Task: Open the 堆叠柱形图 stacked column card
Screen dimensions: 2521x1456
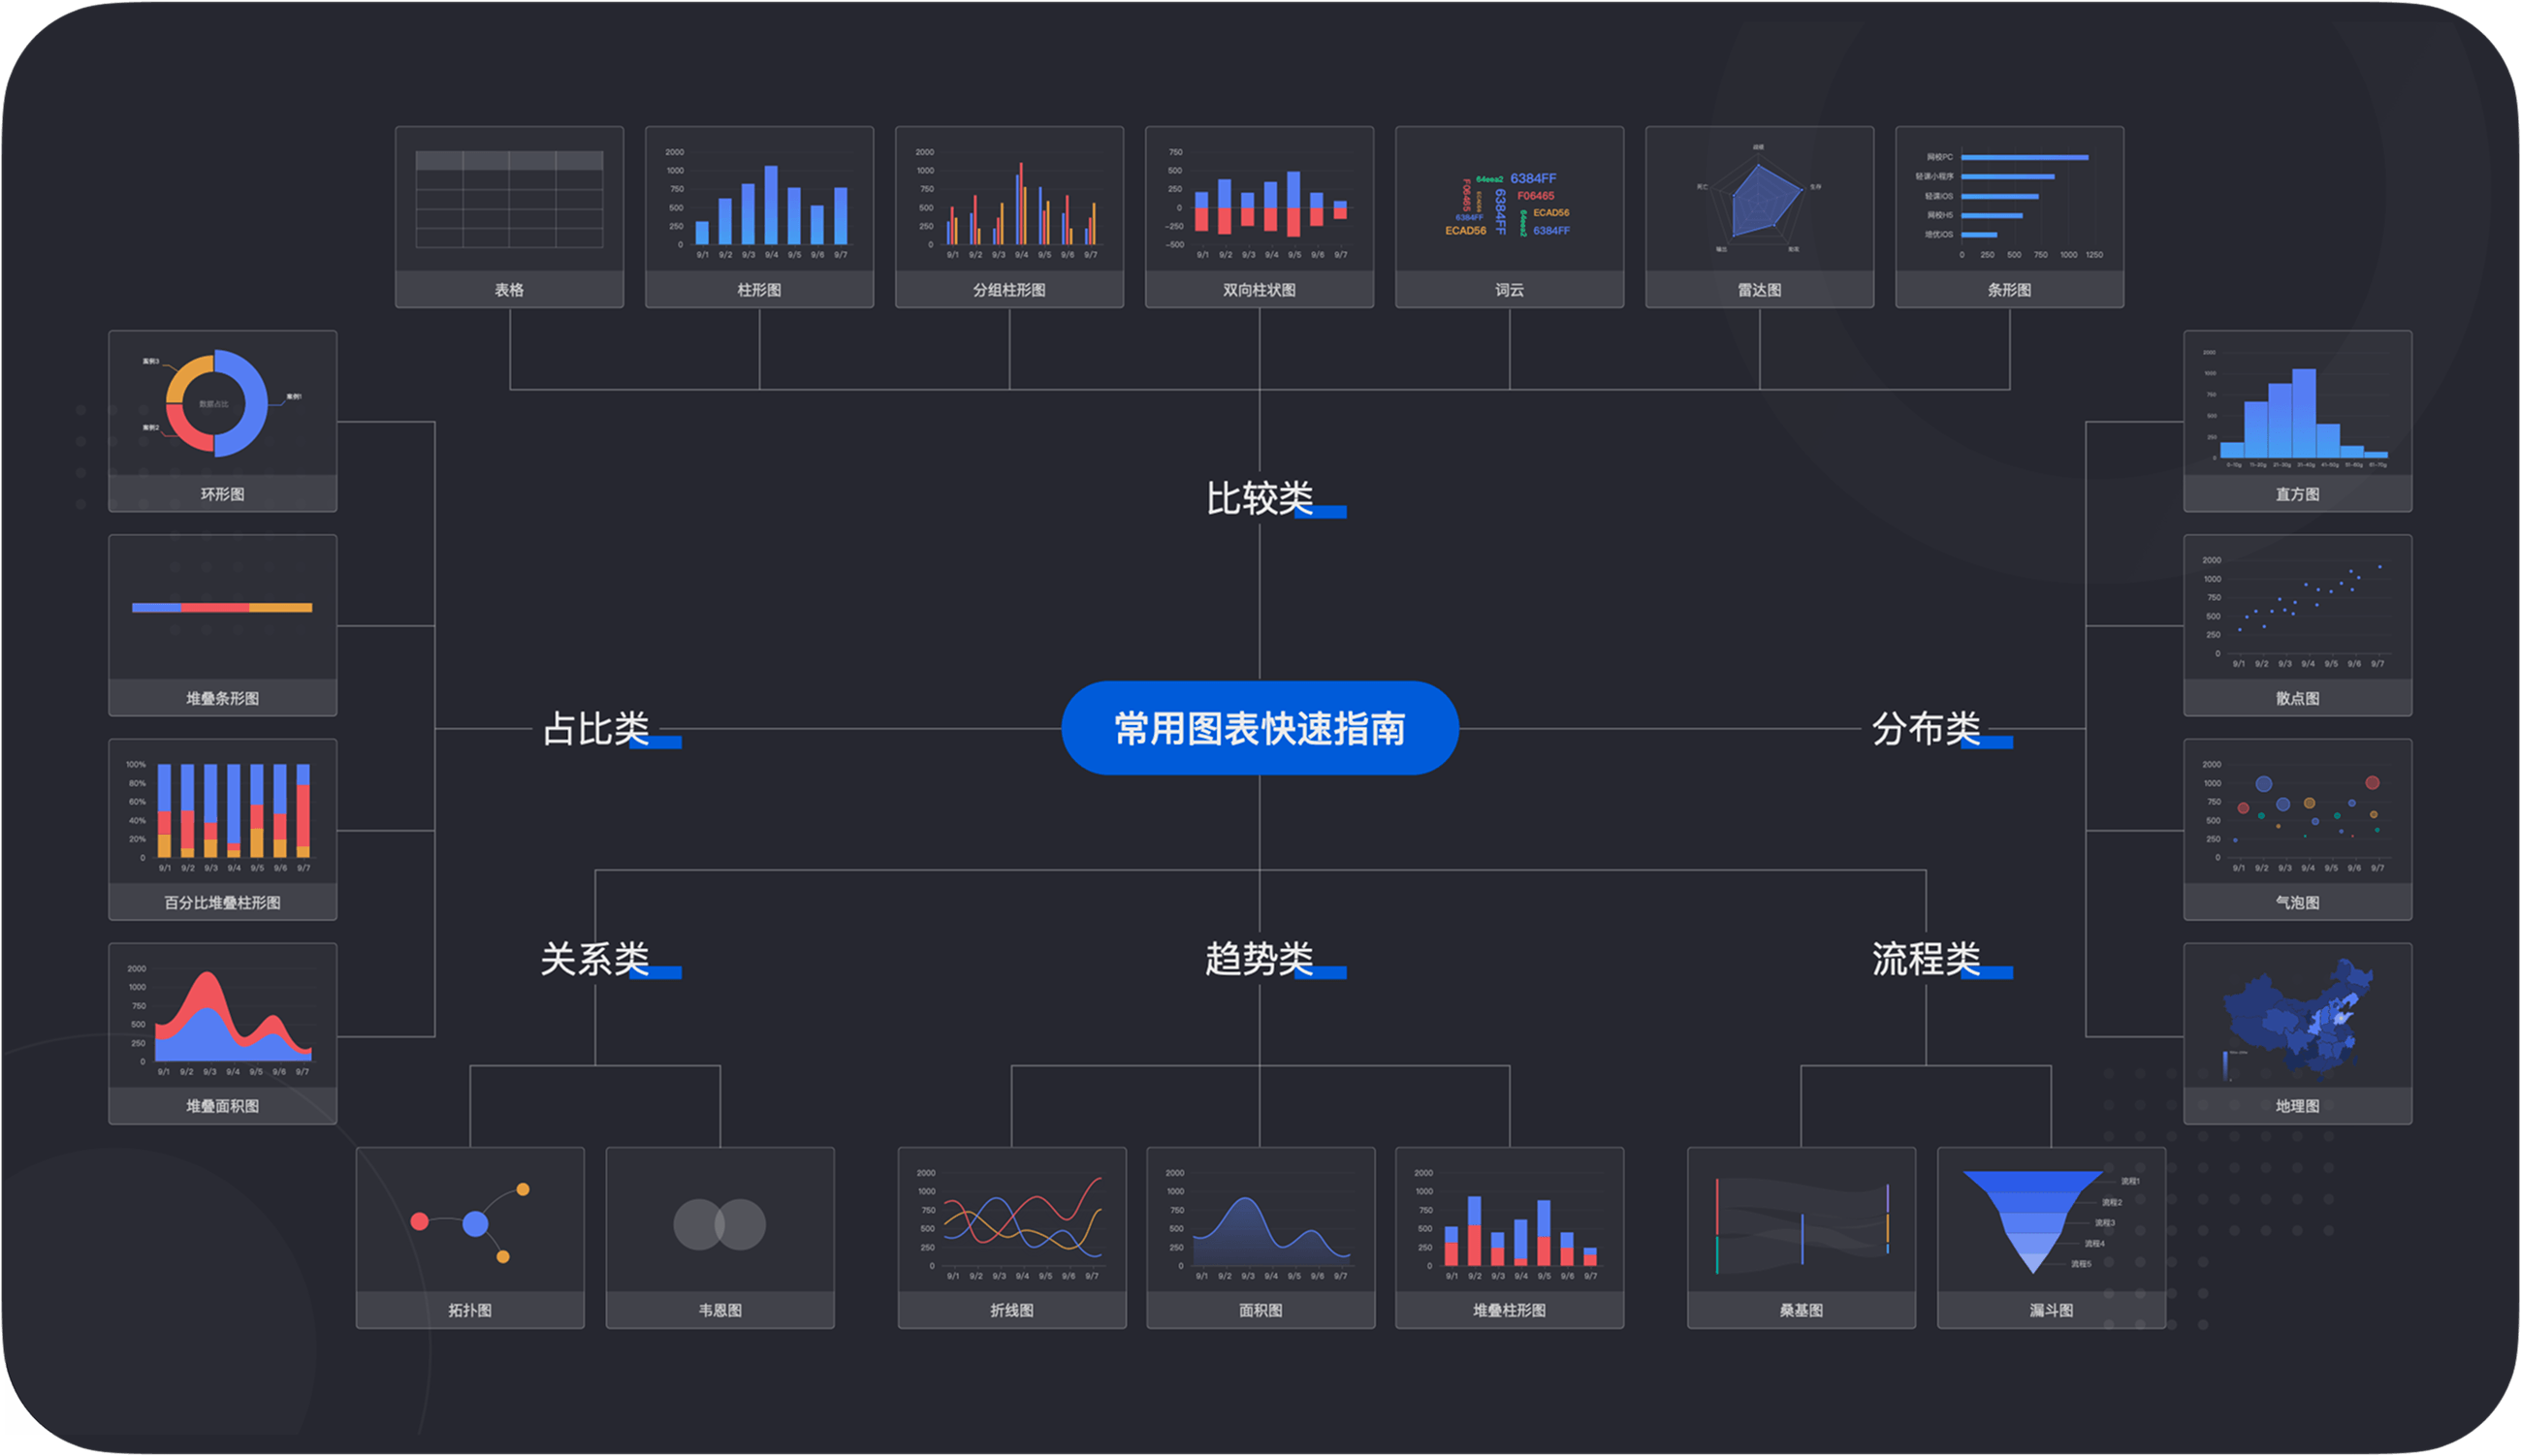Action: [x=1509, y=1237]
